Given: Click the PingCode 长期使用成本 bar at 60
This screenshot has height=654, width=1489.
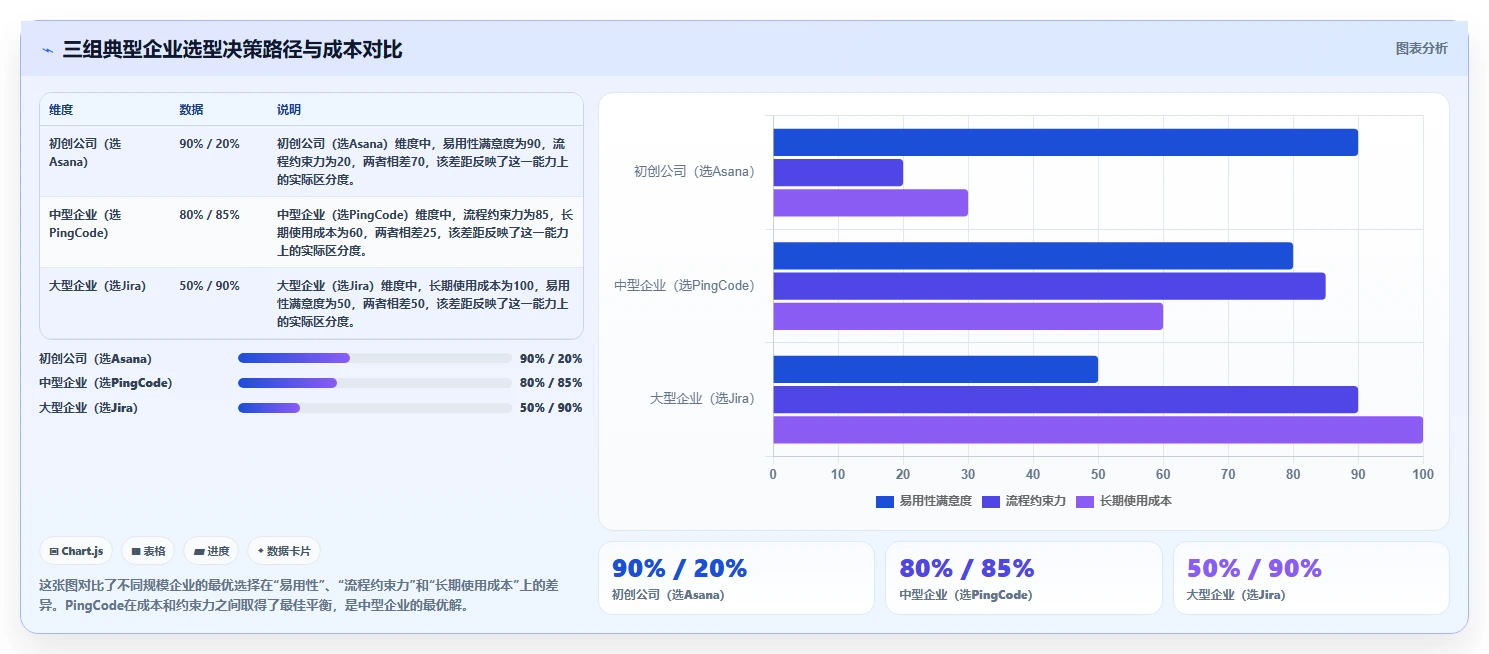Looking at the screenshot, I should pos(968,316).
